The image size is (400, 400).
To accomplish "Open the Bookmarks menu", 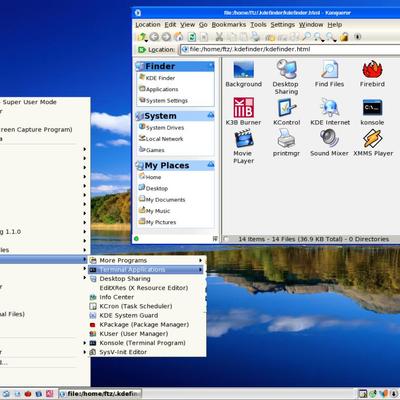I will tap(229, 25).
